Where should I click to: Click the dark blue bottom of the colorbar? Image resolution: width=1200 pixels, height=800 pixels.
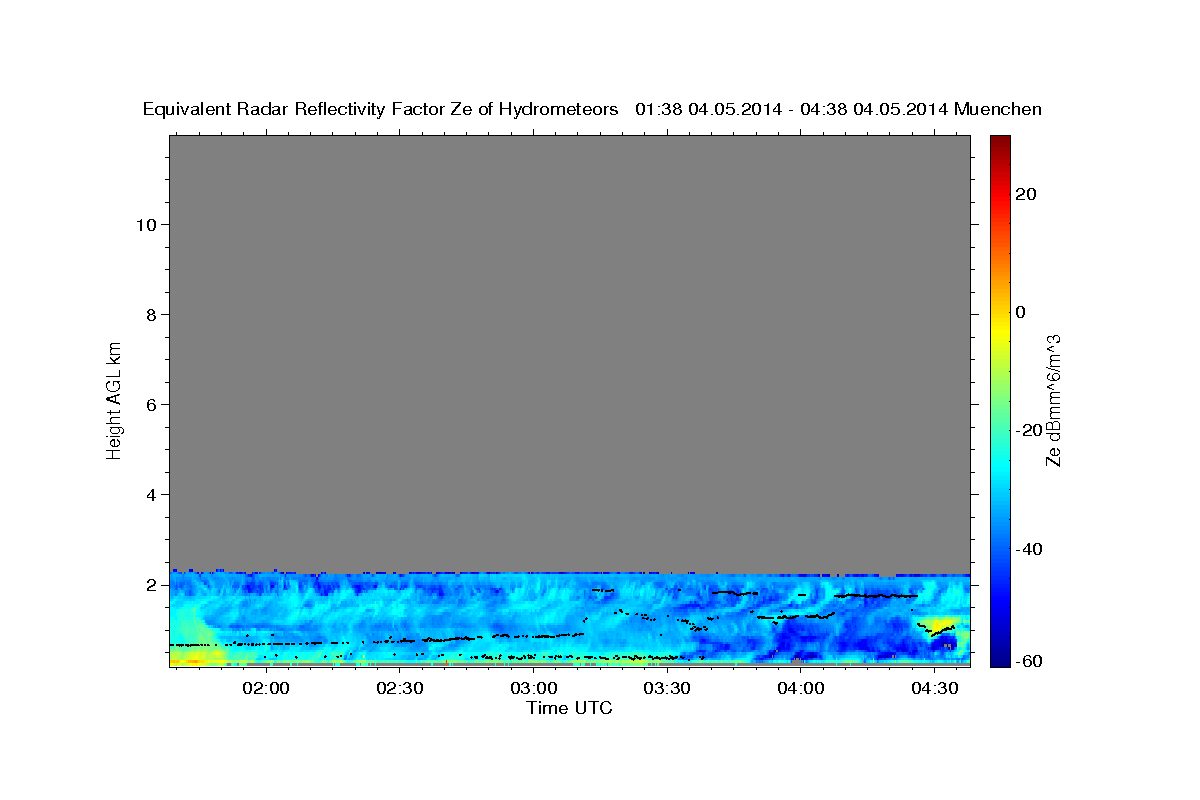tap(999, 658)
